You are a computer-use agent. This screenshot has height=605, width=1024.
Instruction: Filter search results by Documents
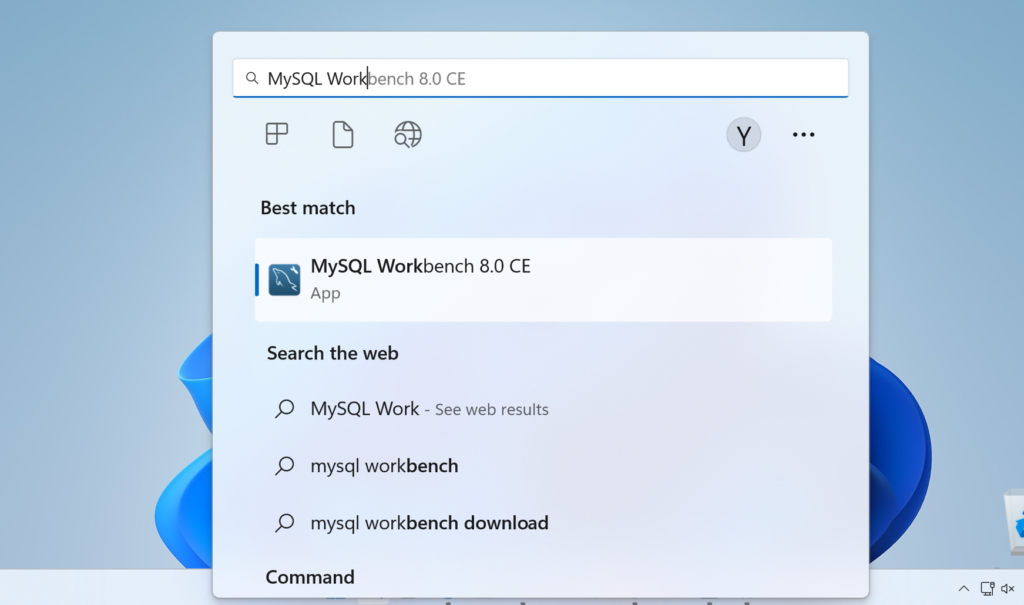click(343, 134)
